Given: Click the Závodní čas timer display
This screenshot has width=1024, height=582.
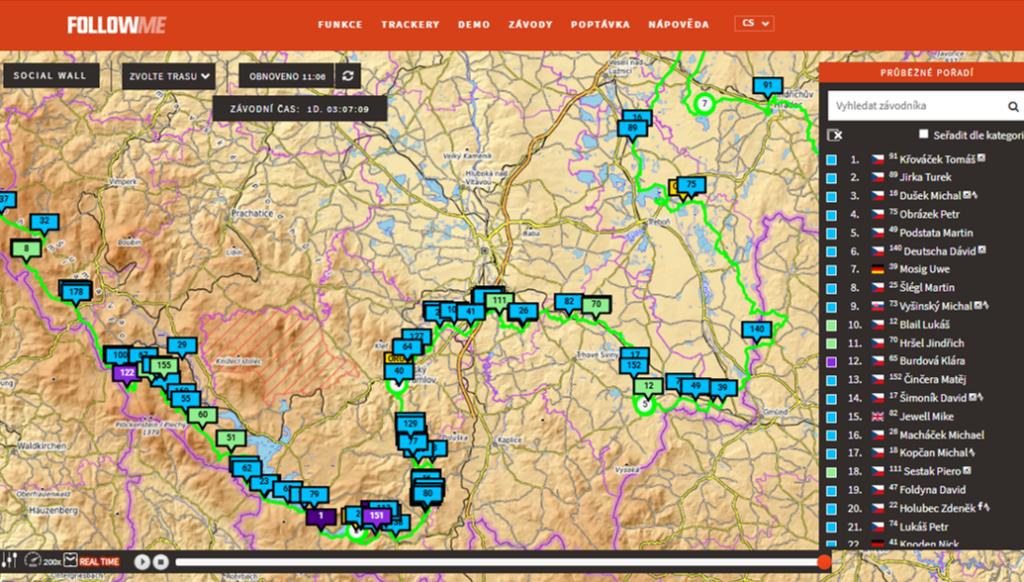Looking at the screenshot, I should [x=300, y=109].
